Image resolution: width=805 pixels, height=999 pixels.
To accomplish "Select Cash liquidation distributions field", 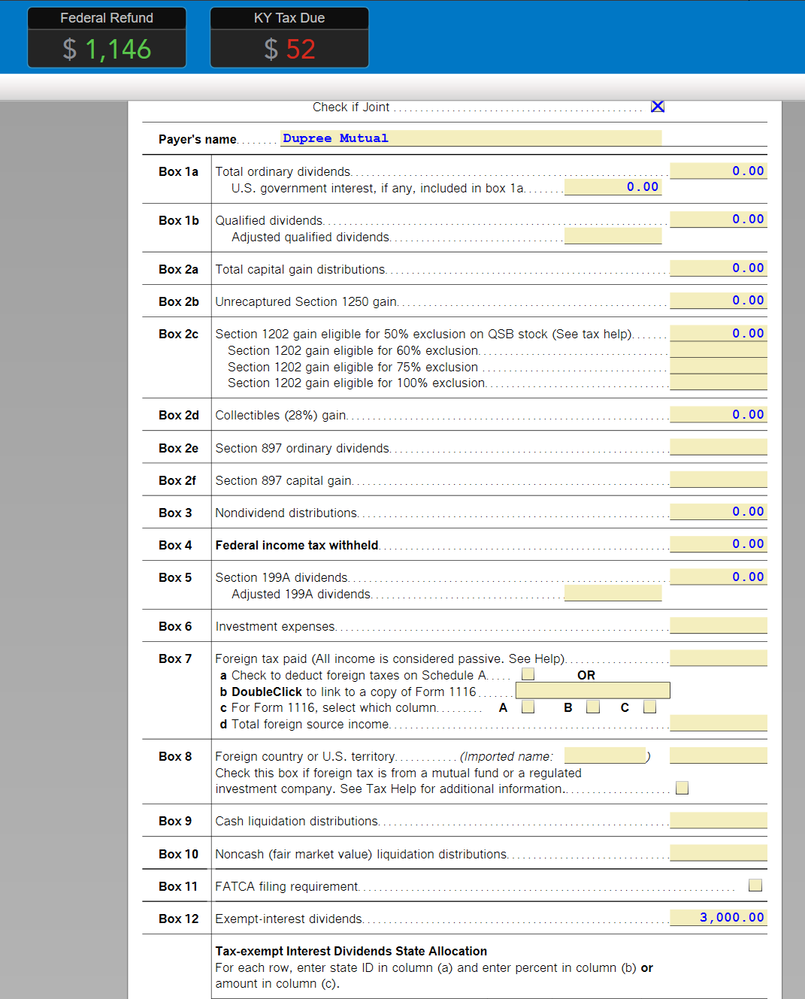I will [x=718, y=821].
